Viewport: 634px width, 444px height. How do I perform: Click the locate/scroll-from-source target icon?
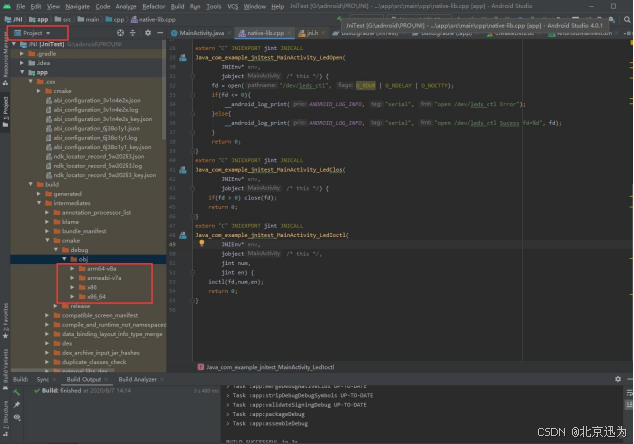point(120,33)
